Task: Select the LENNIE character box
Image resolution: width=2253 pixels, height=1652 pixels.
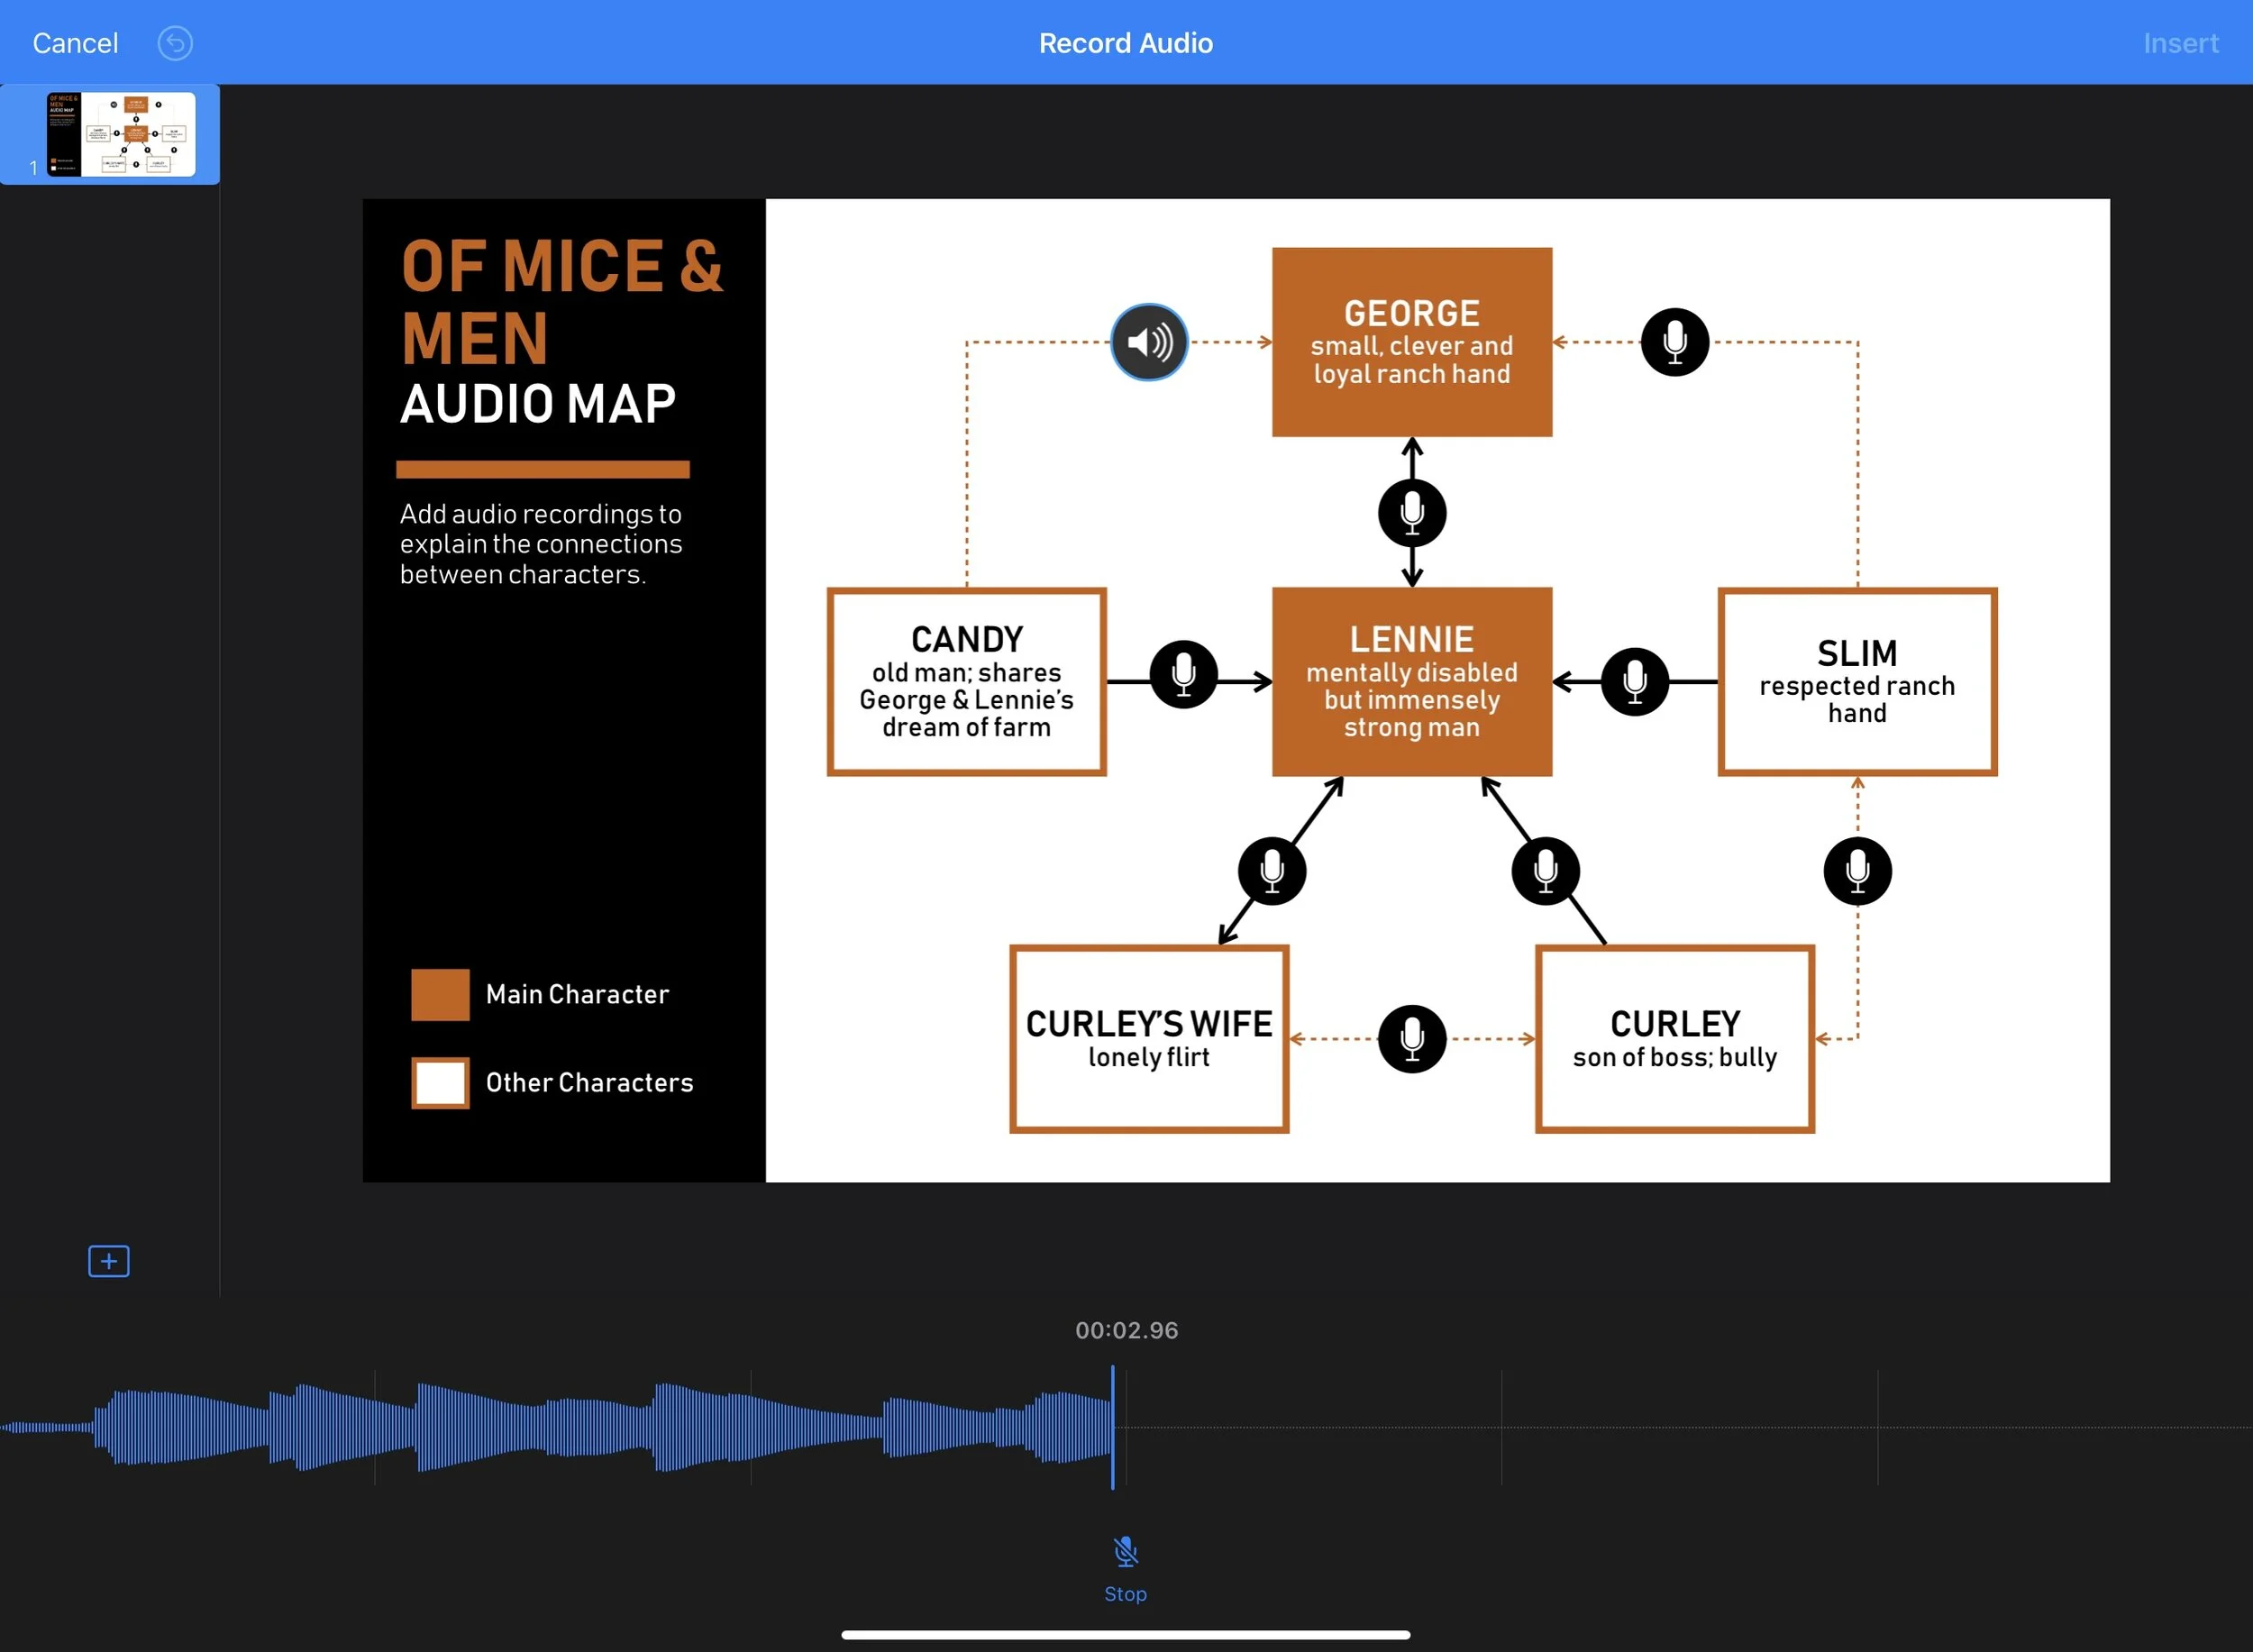Action: coord(1411,681)
